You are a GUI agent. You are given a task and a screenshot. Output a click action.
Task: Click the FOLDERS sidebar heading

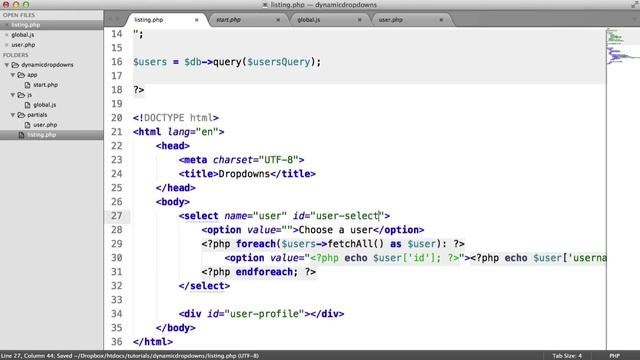click(16, 55)
